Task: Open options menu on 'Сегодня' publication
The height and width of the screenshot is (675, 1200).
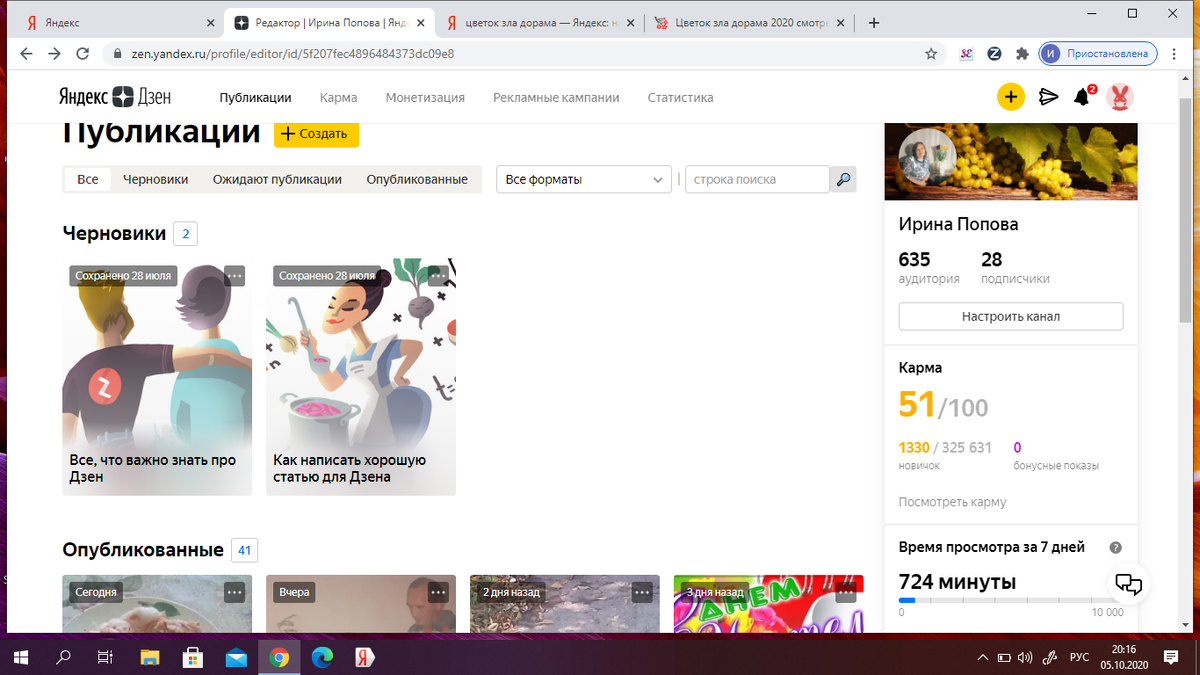Action: (234, 592)
